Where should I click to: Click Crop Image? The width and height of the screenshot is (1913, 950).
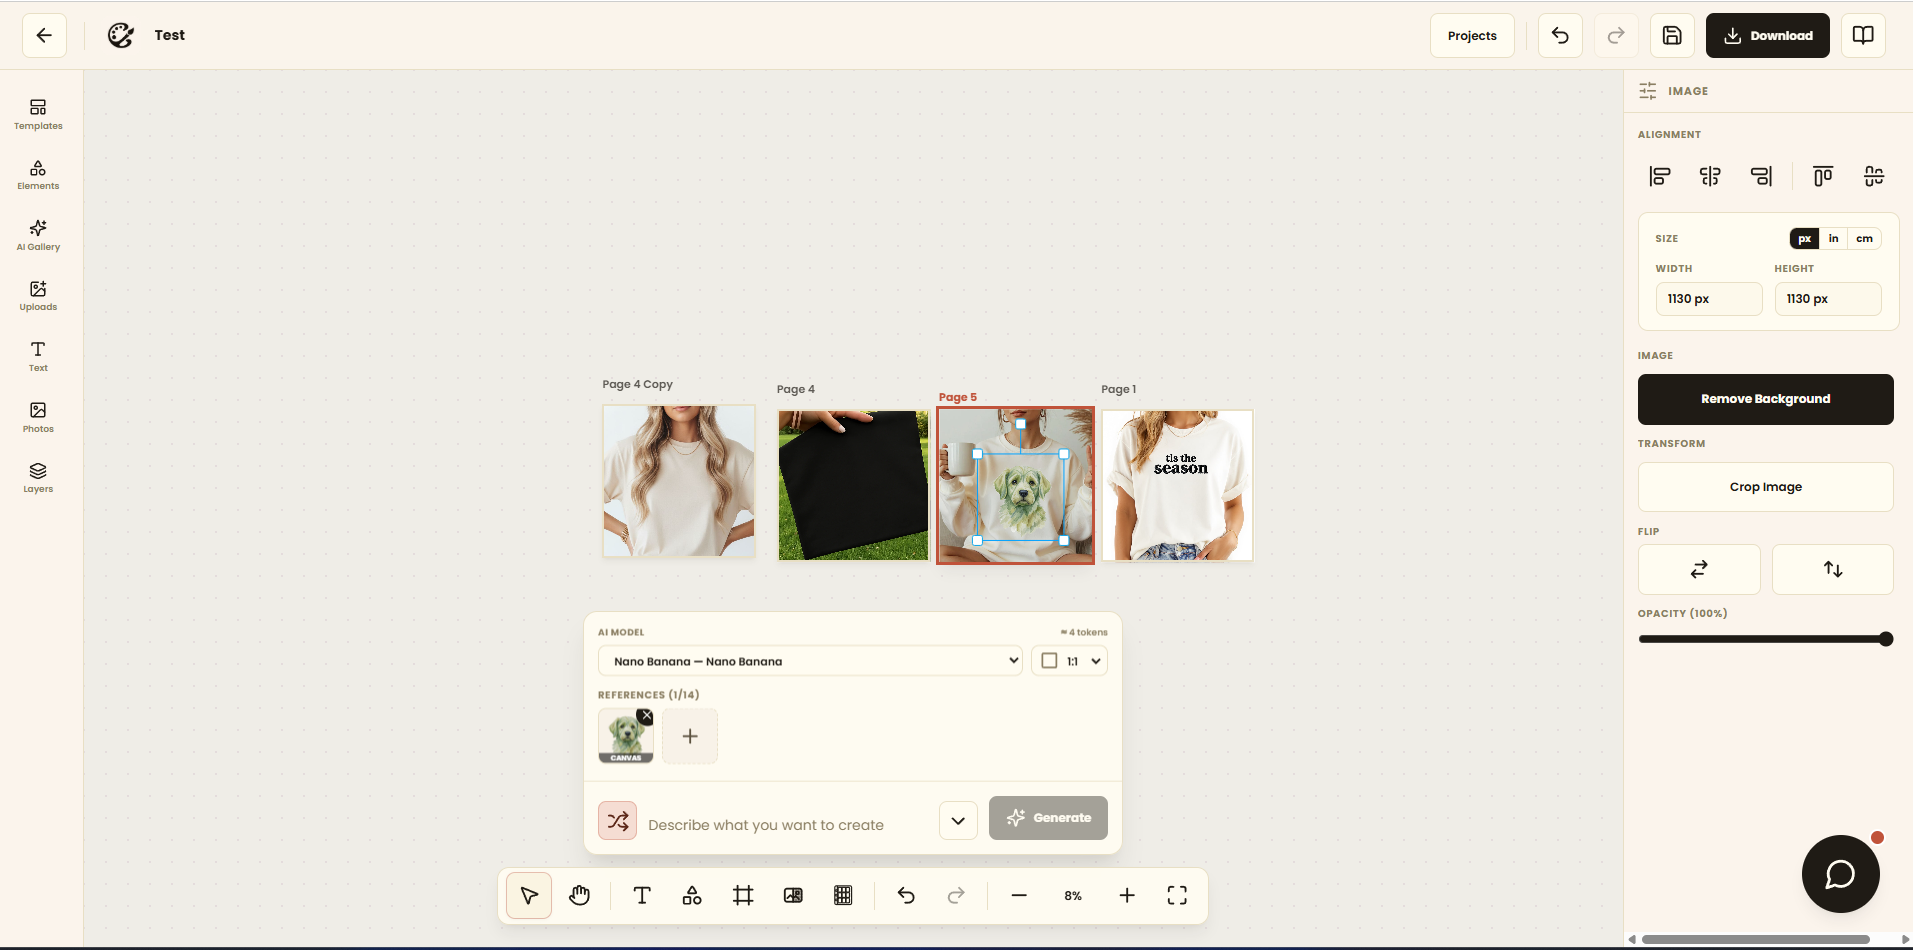[x=1766, y=487]
